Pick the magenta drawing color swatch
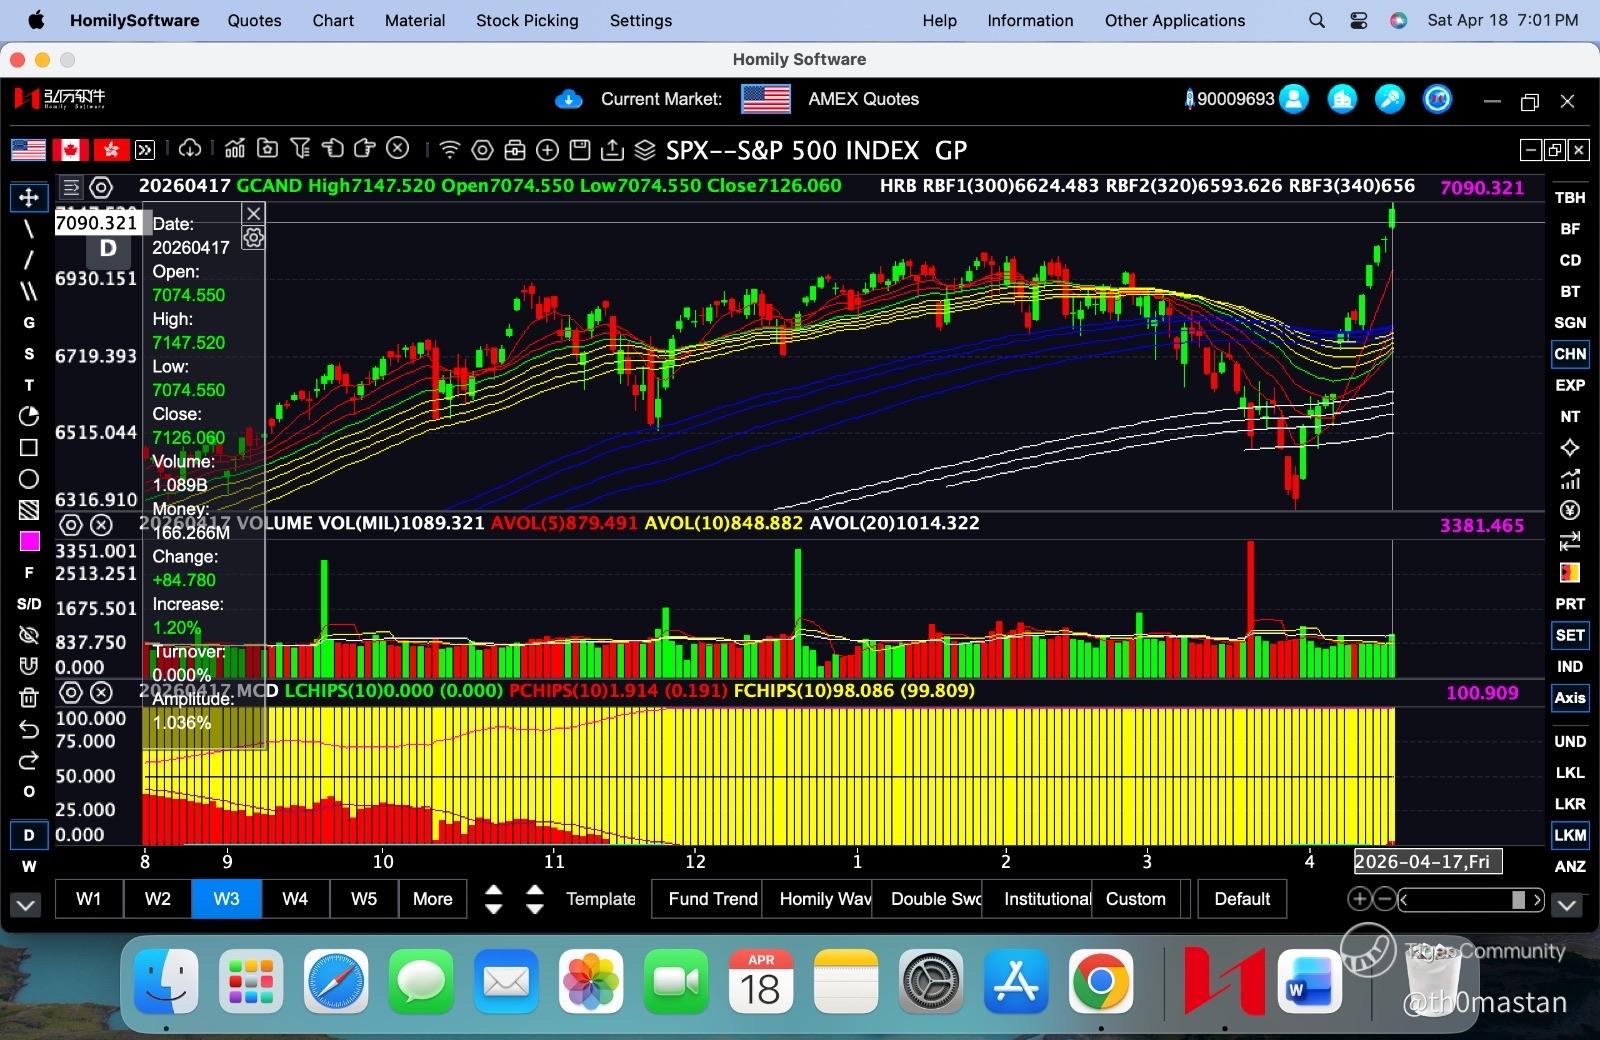Viewport: 1600px width, 1040px height. coord(29,541)
